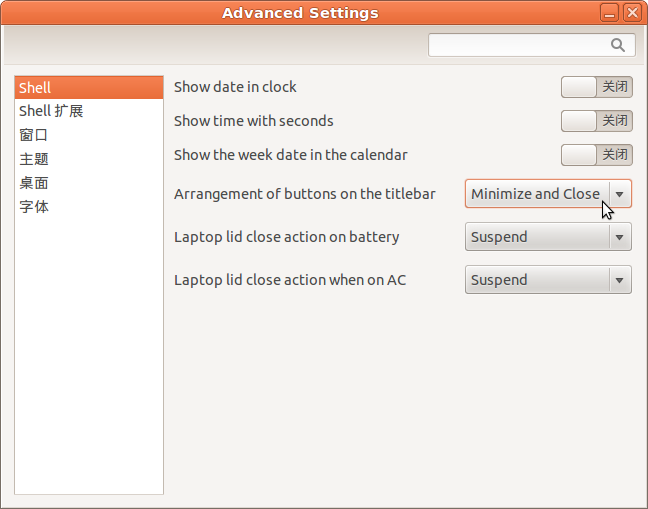
Task: Turn on week date in calendar switch
Action: [596, 155]
